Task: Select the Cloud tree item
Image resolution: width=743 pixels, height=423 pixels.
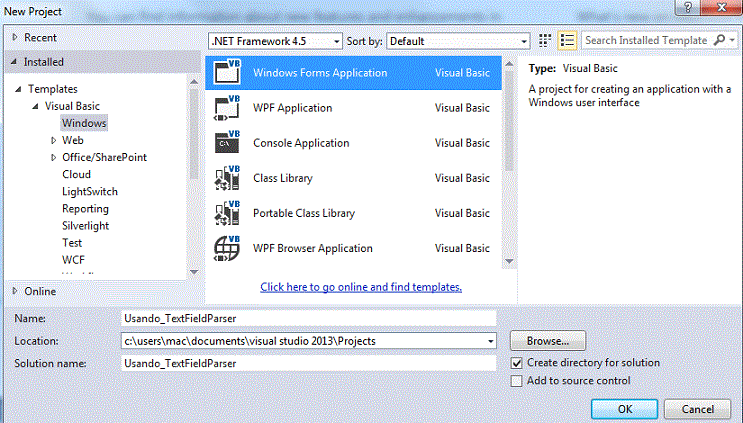Action: coord(76,174)
